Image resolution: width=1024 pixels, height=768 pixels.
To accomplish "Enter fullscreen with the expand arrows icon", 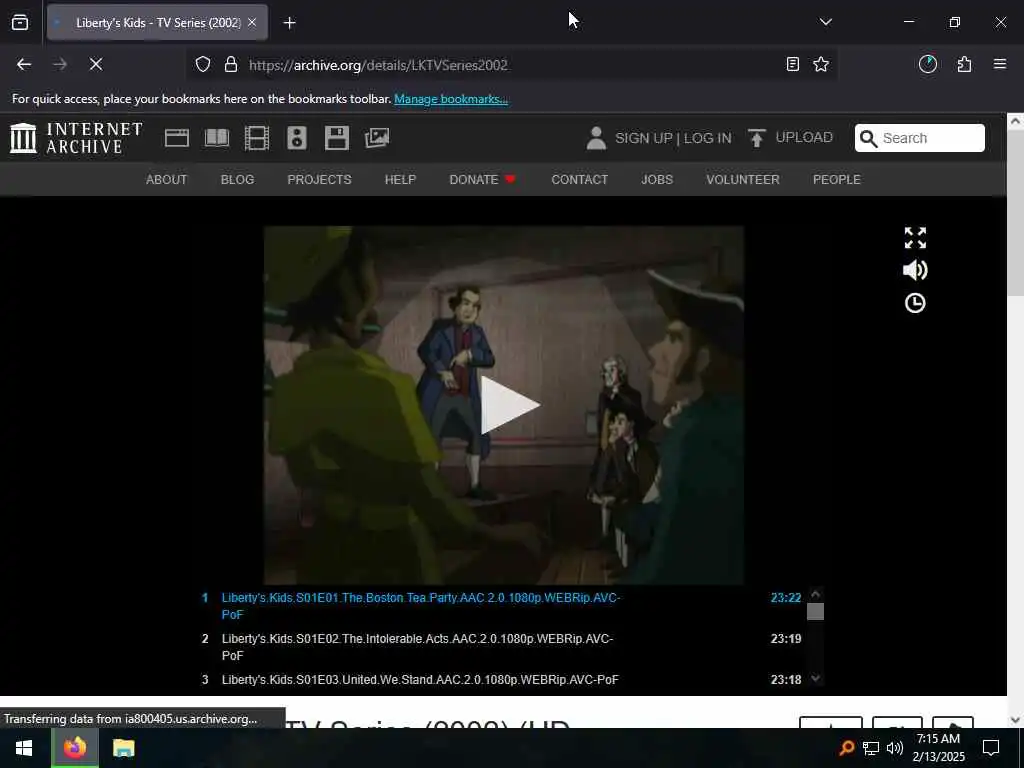I will point(915,238).
